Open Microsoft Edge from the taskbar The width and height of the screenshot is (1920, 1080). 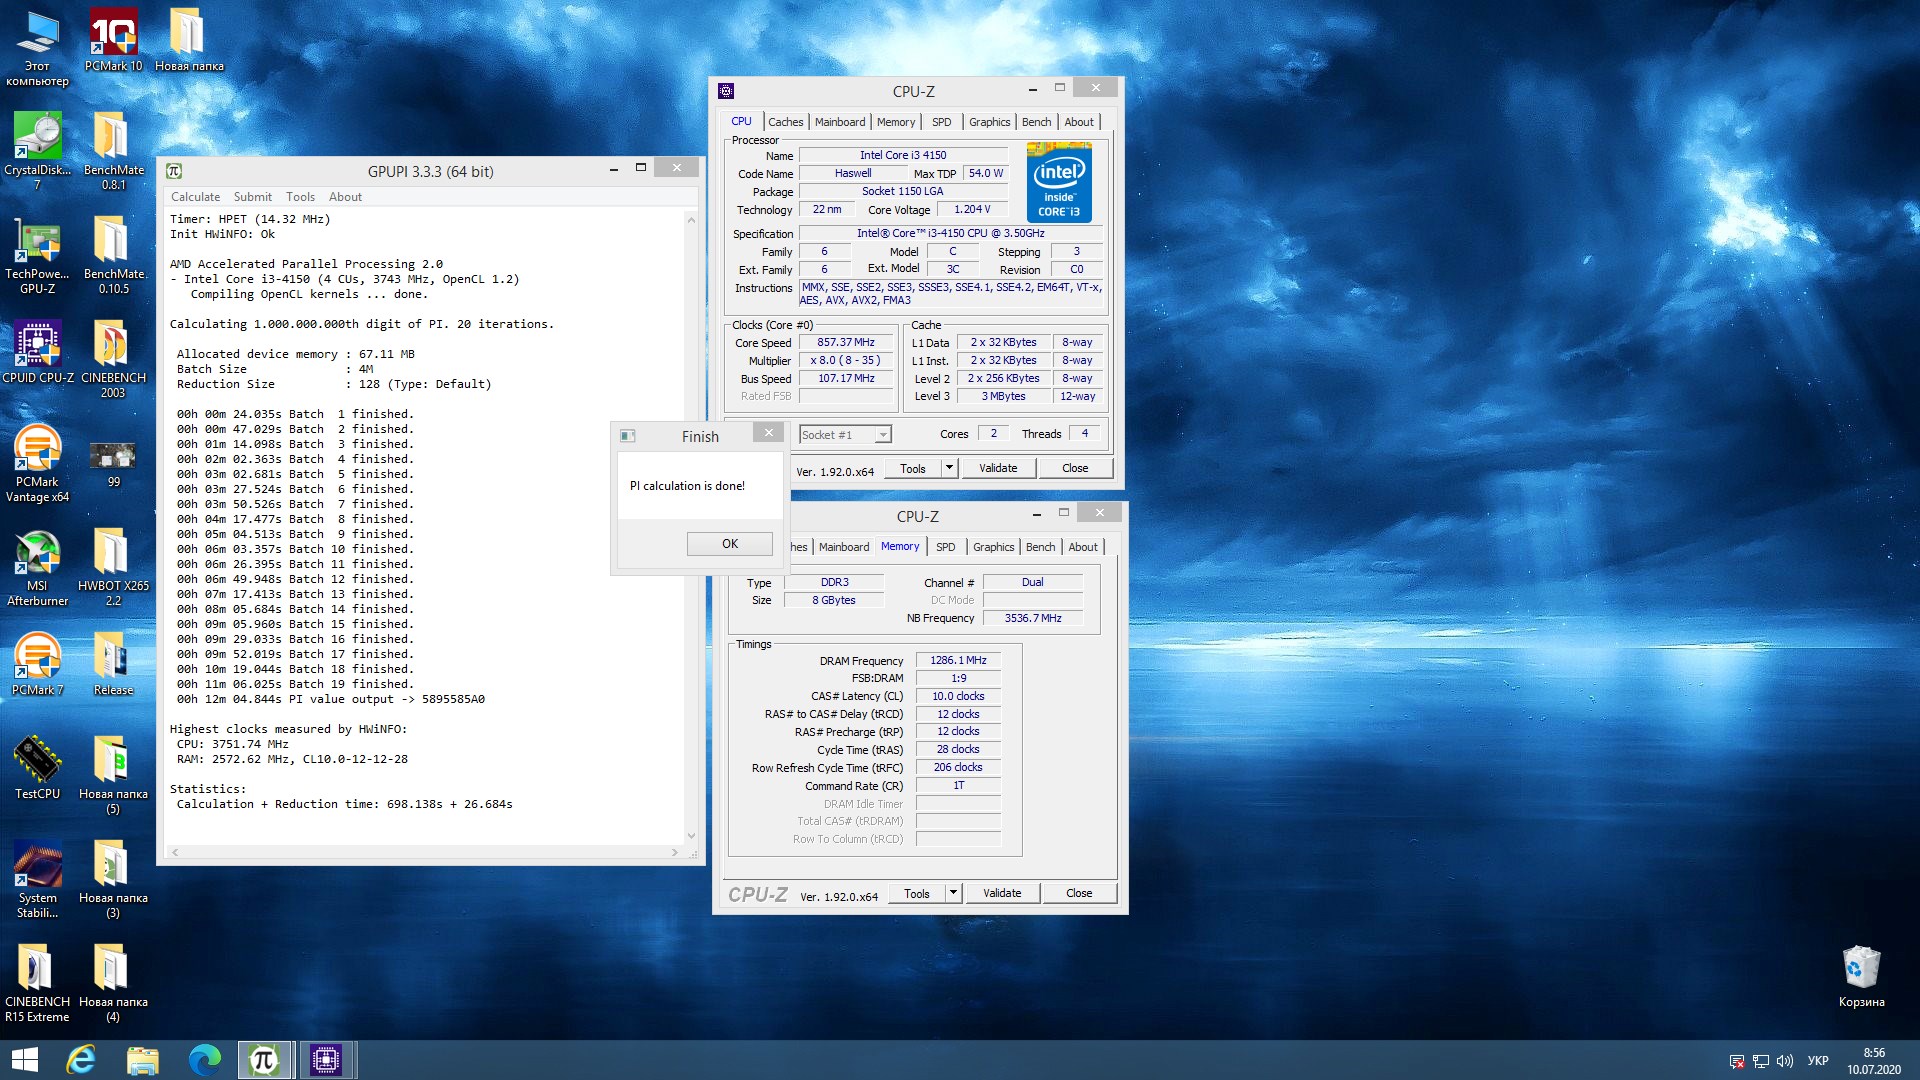pos(204,1059)
